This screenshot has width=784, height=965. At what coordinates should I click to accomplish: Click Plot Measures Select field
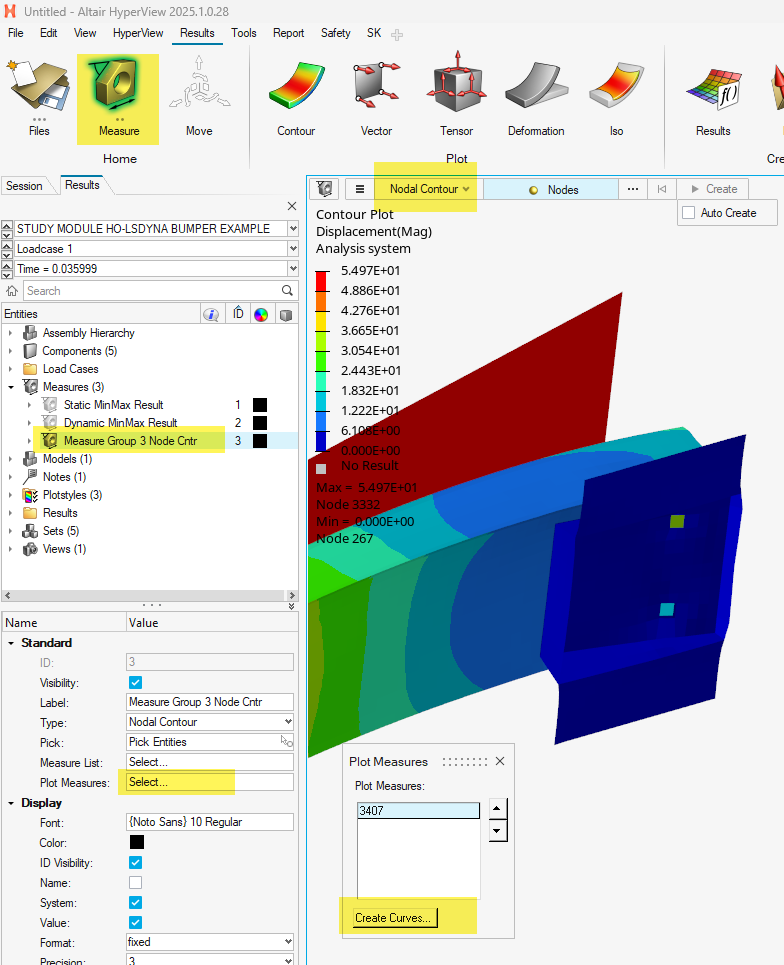point(210,782)
